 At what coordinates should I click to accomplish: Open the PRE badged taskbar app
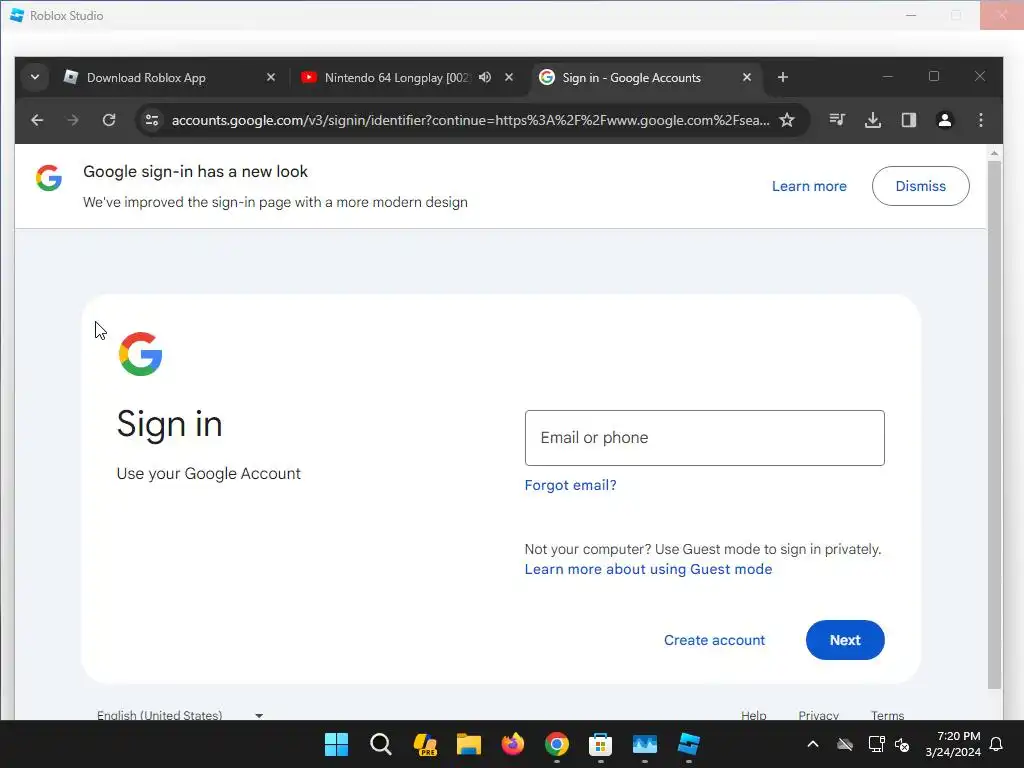tap(424, 744)
